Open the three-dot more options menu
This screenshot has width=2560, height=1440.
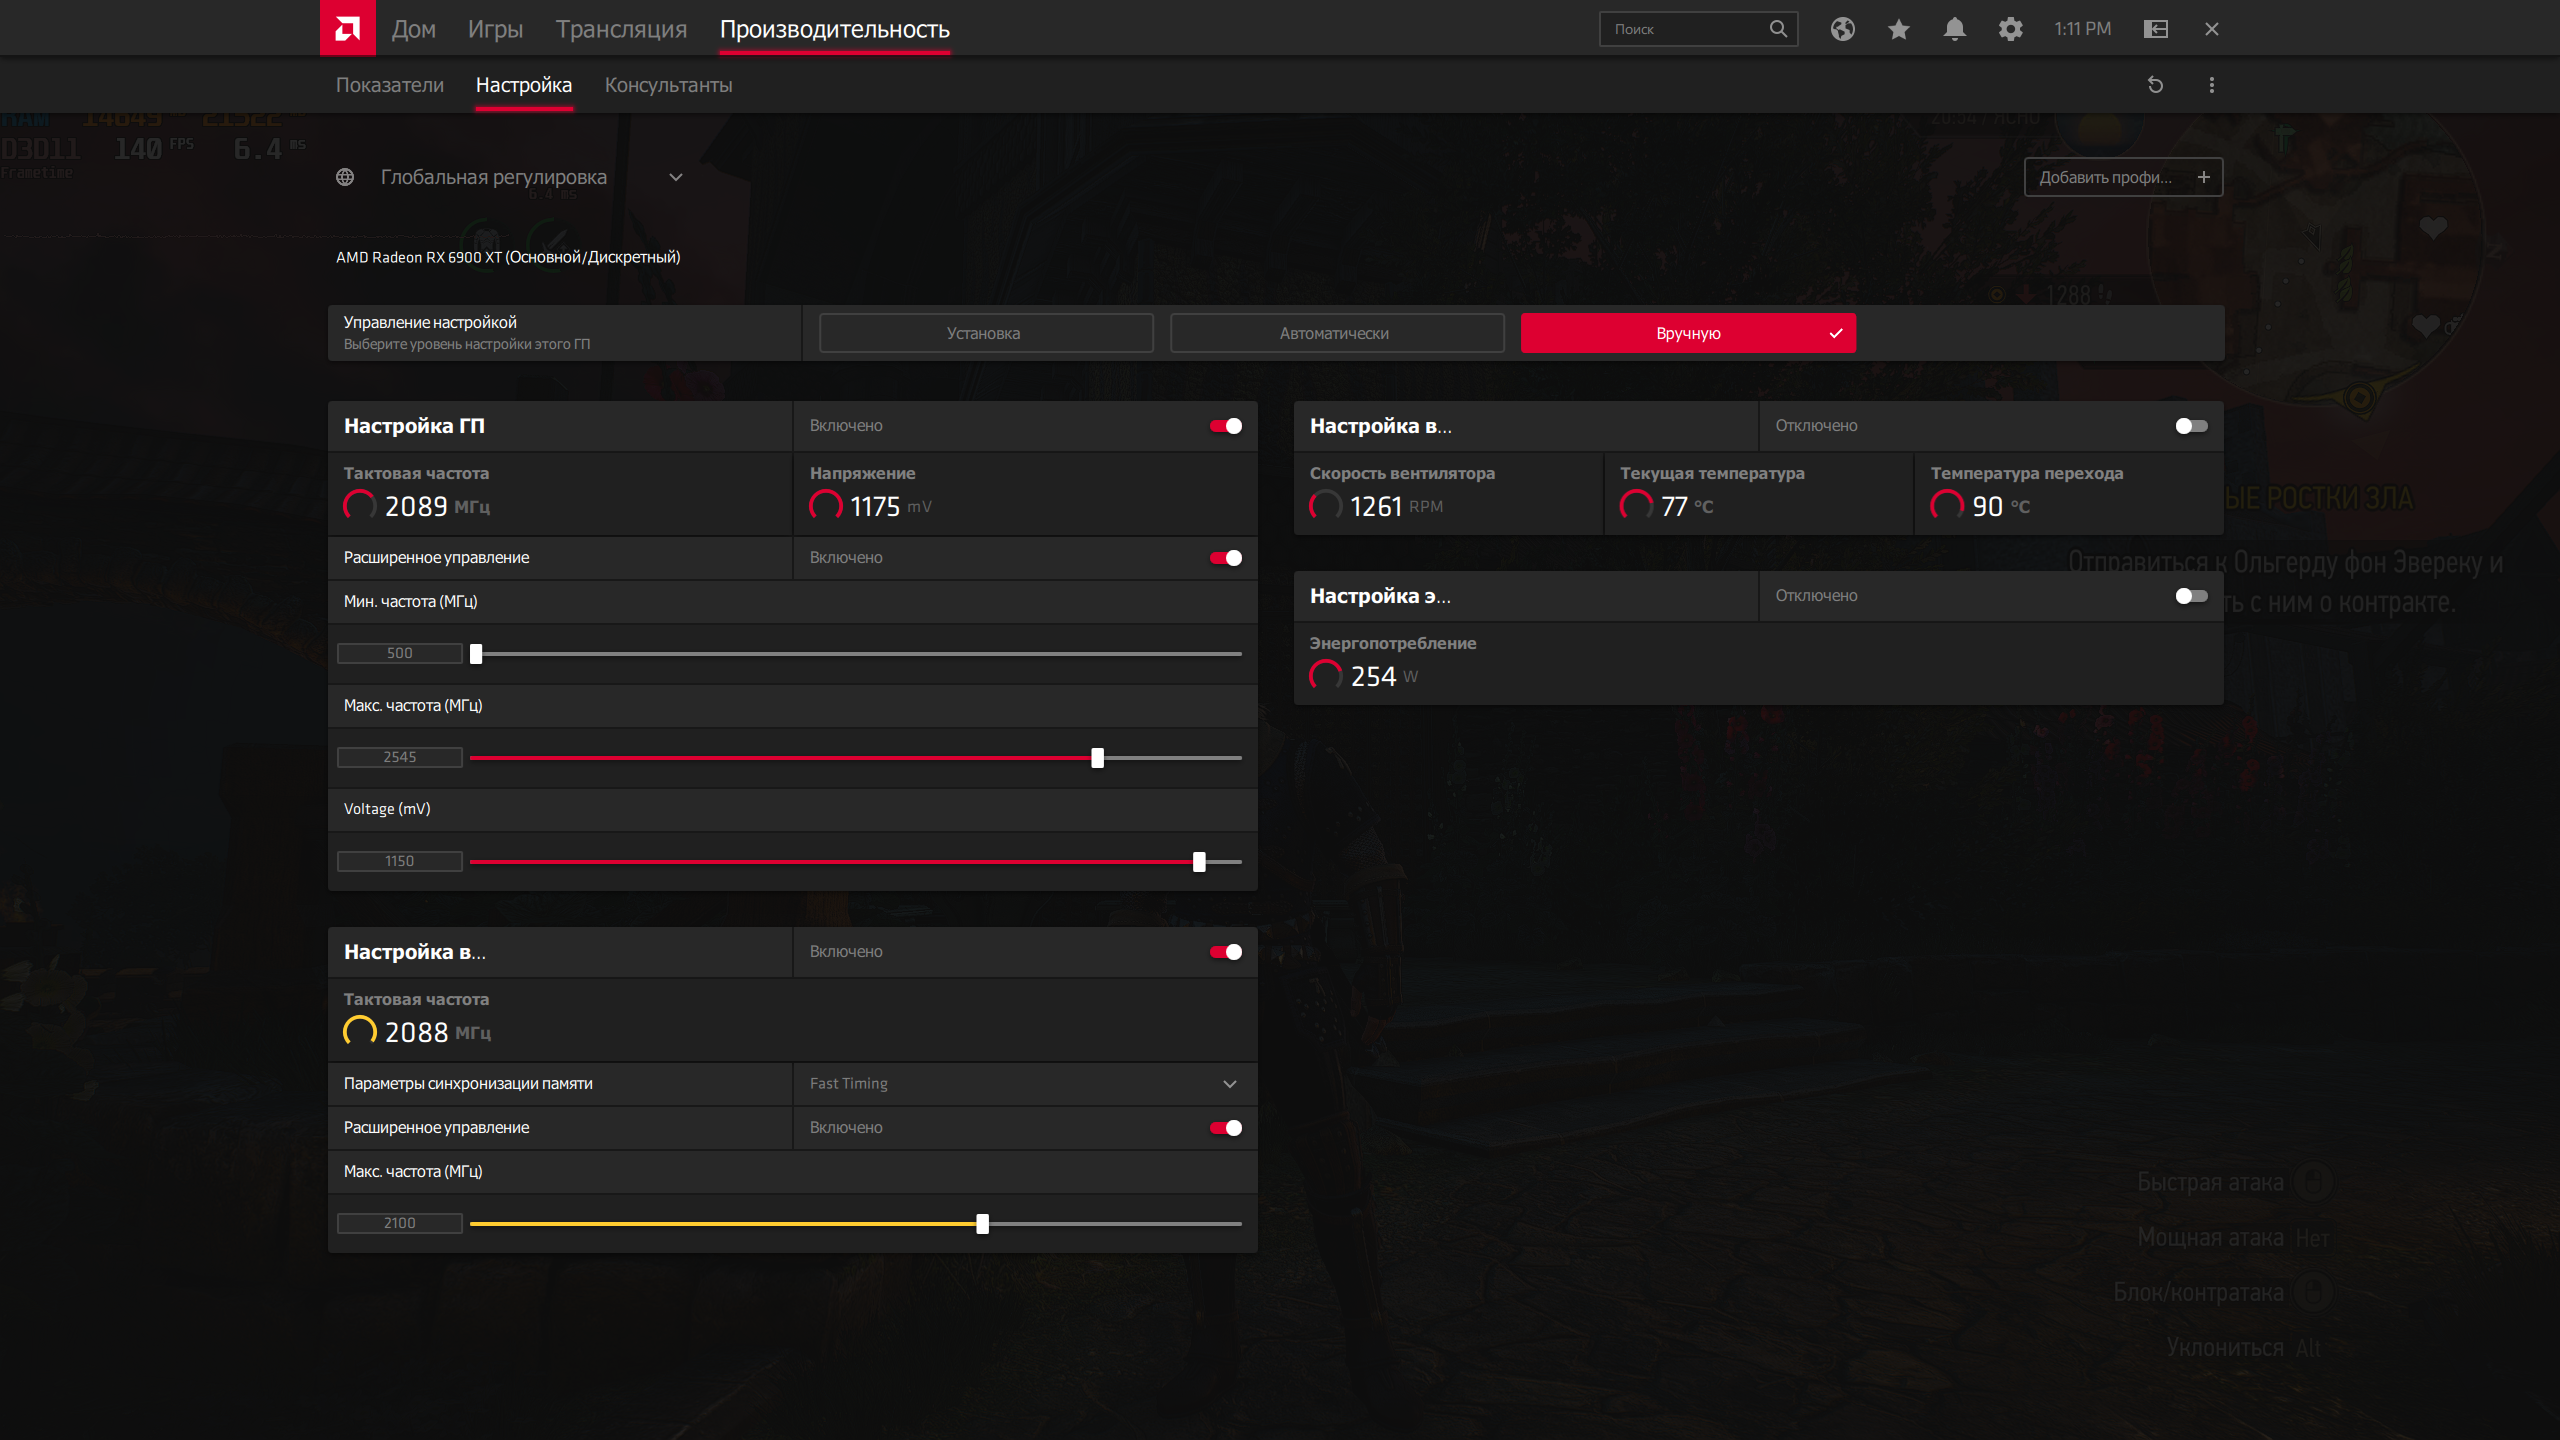2211,85
